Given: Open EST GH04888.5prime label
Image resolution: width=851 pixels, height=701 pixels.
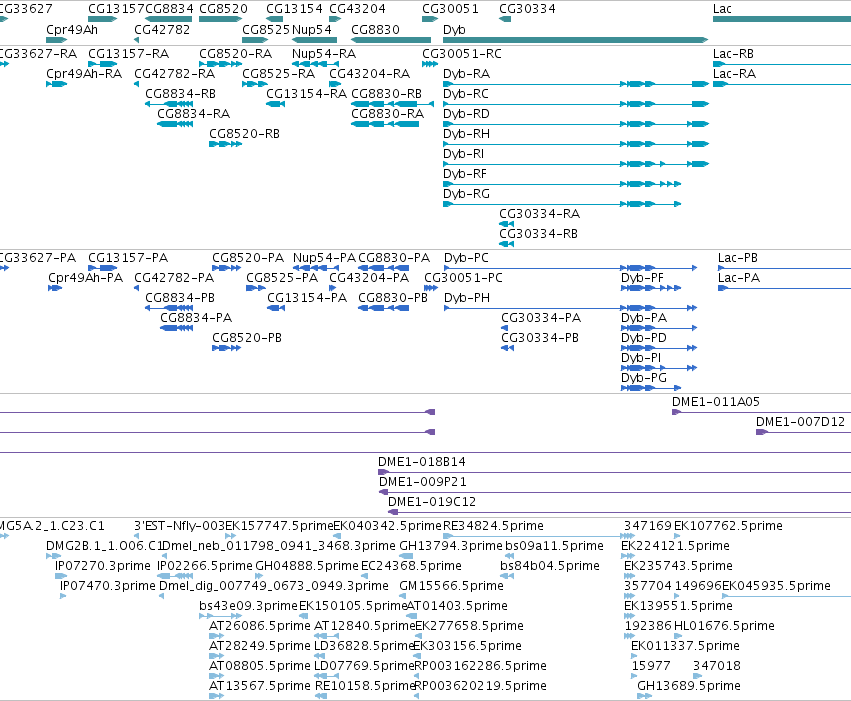Looking at the screenshot, I should point(307,566).
